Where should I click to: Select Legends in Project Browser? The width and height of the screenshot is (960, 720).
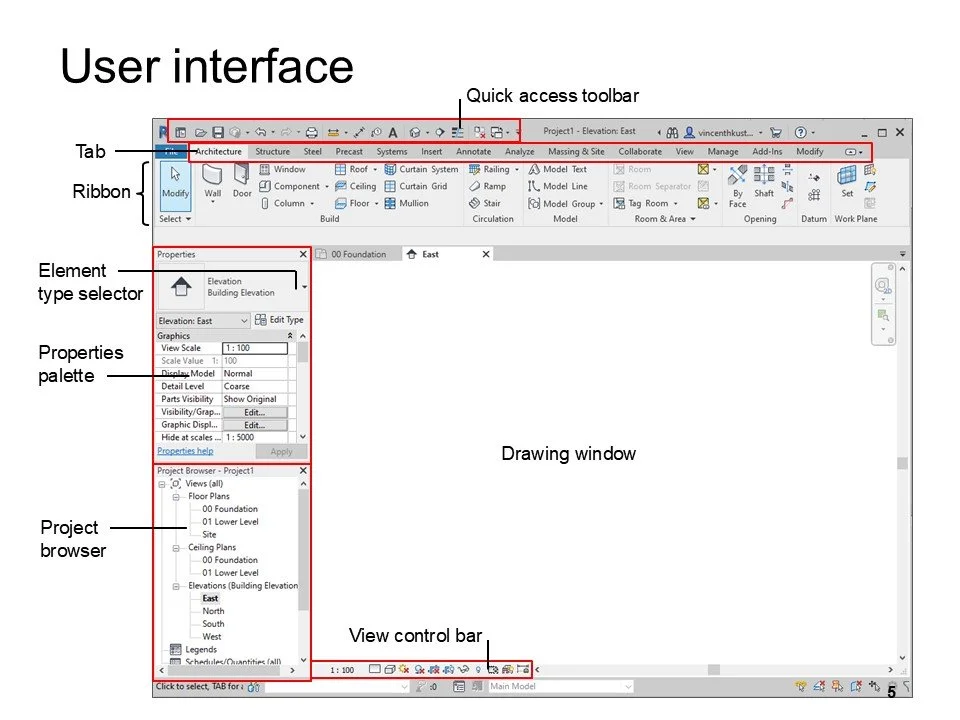point(201,650)
